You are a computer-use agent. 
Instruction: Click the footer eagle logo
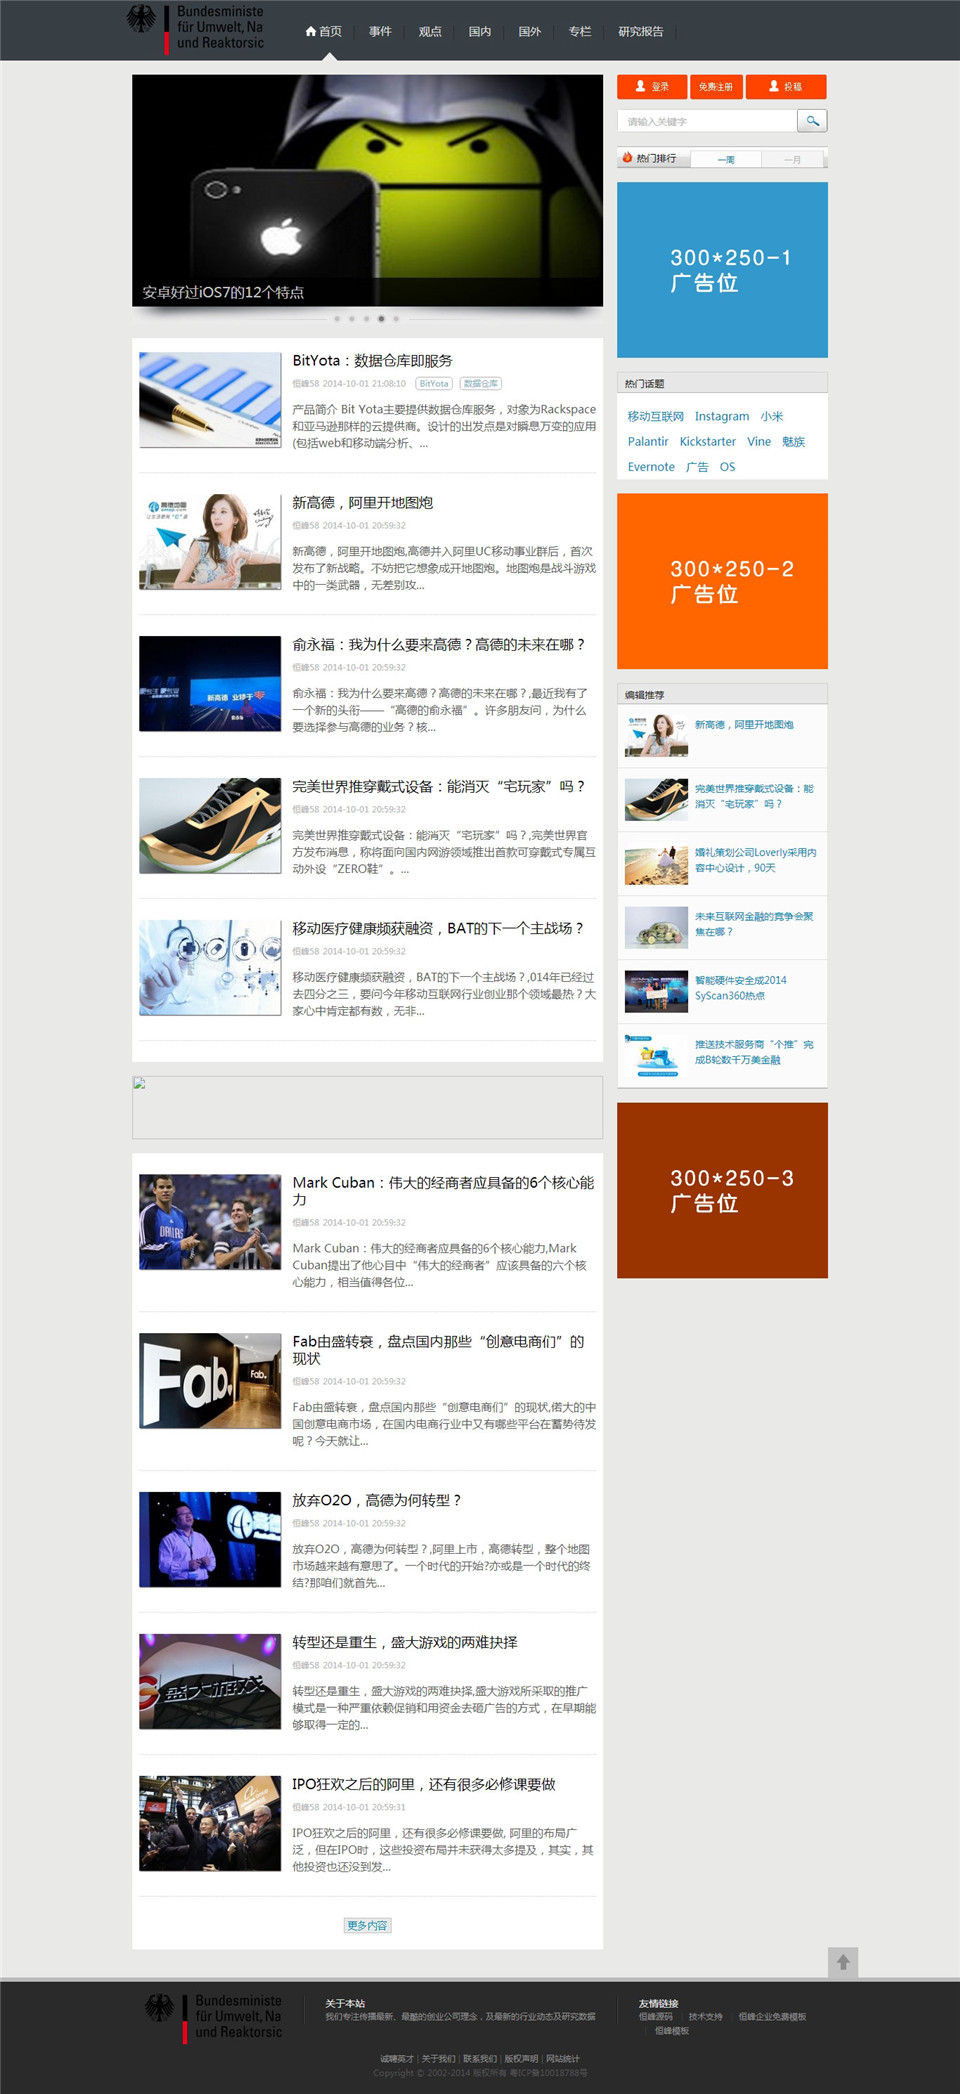(x=159, y=2007)
